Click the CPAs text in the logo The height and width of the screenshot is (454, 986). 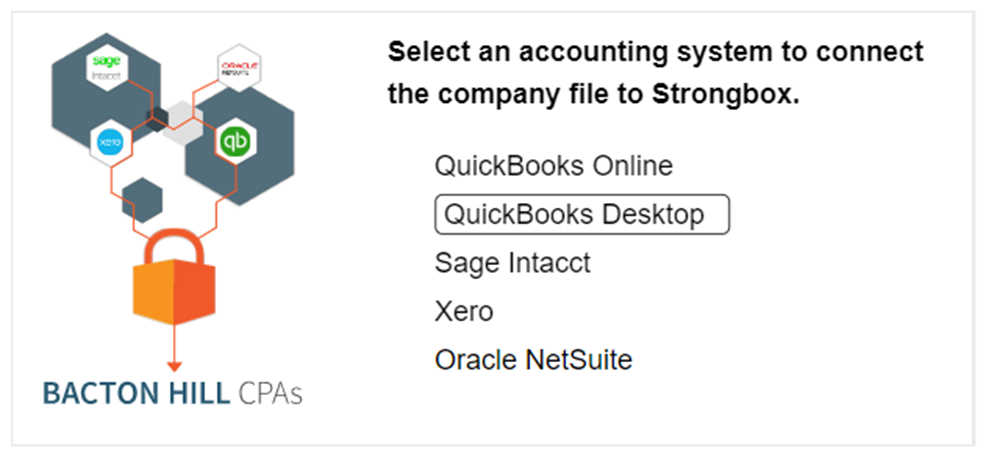[271, 393]
